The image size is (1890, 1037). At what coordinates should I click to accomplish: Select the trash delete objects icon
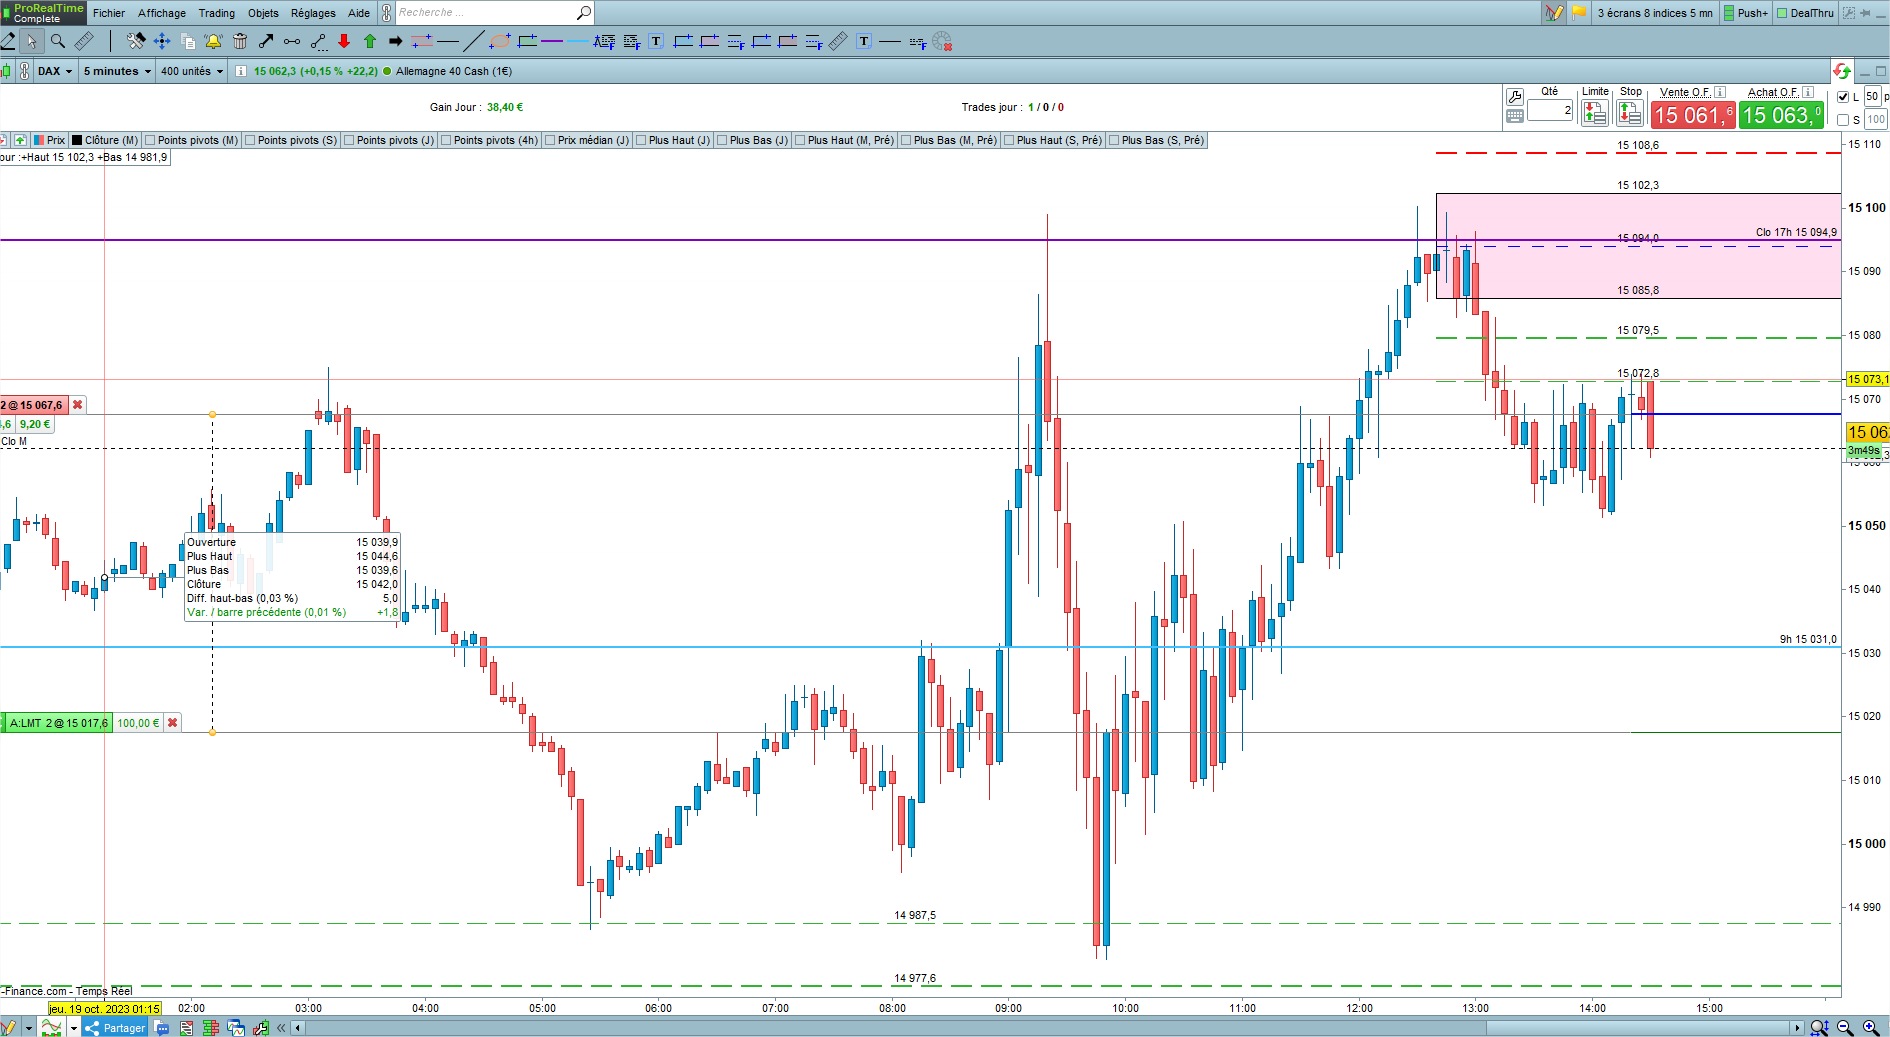click(240, 41)
